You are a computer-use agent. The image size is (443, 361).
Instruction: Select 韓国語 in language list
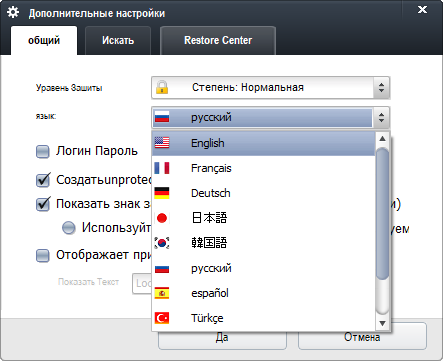pyautogui.click(x=264, y=243)
